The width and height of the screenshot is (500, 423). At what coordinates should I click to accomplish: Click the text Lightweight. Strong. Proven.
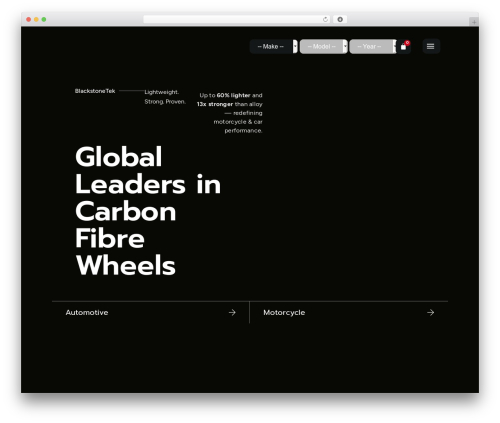[165, 97]
